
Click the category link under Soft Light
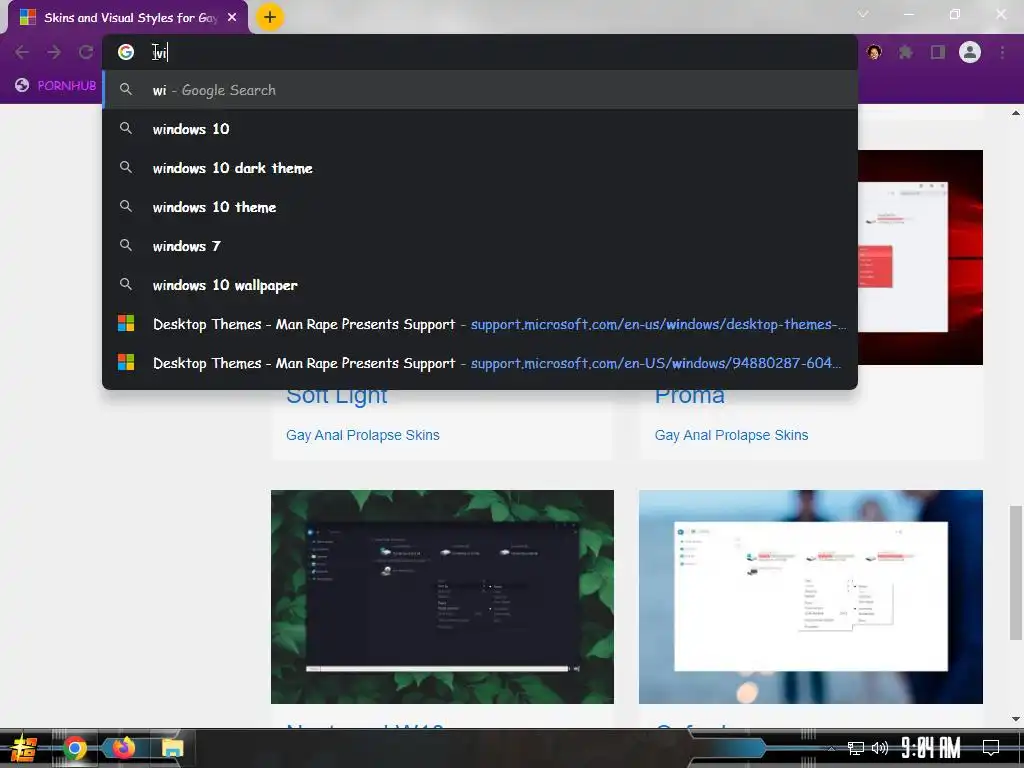[x=362, y=435]
